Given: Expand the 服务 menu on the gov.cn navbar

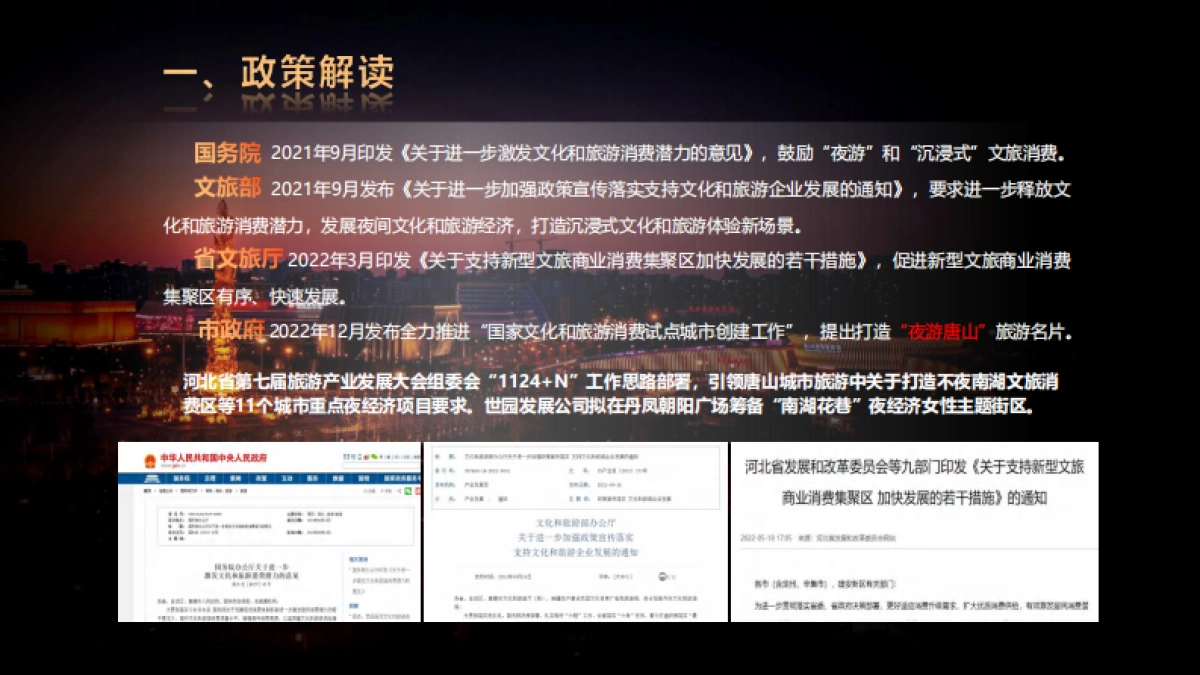Looking at the screenshot, I should 311,478.
